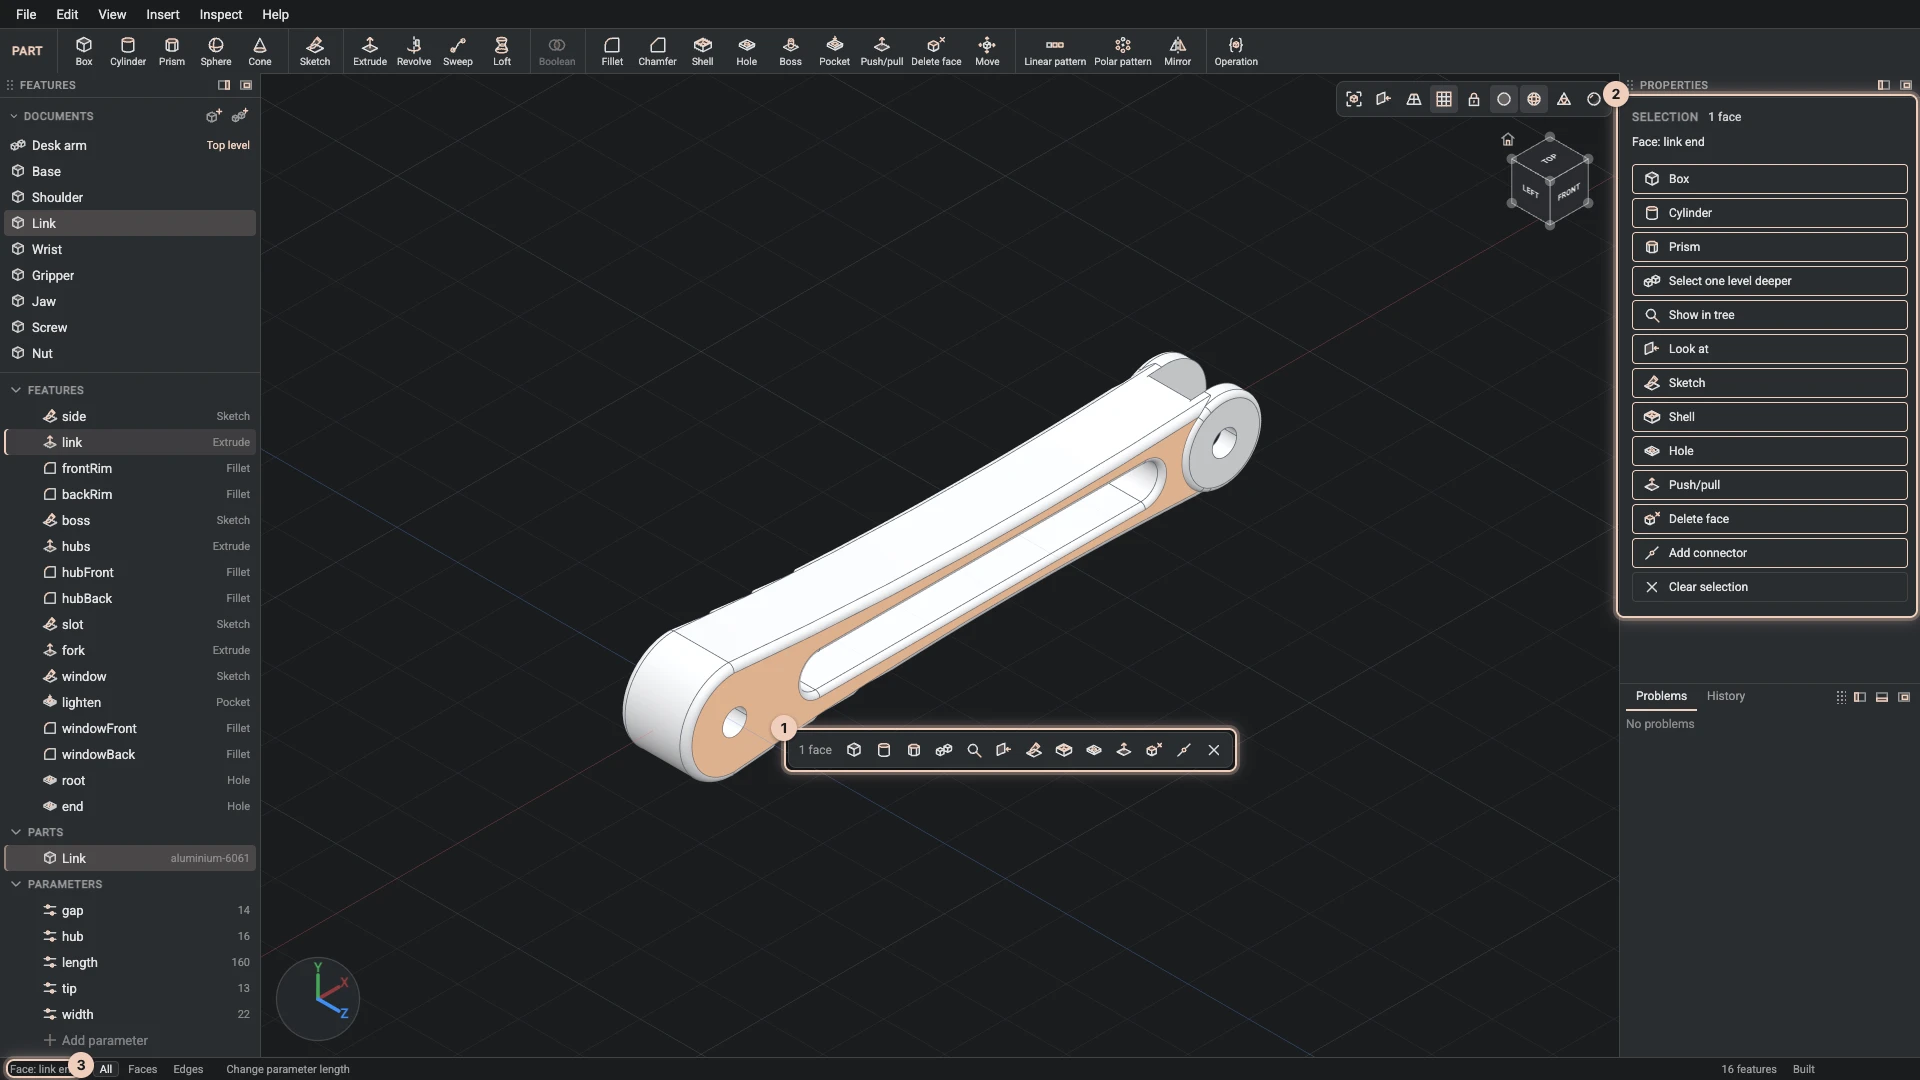Click Add parameter link
The height and width of the screenshot is (1080, 1920).
(x=95, y=1040)
